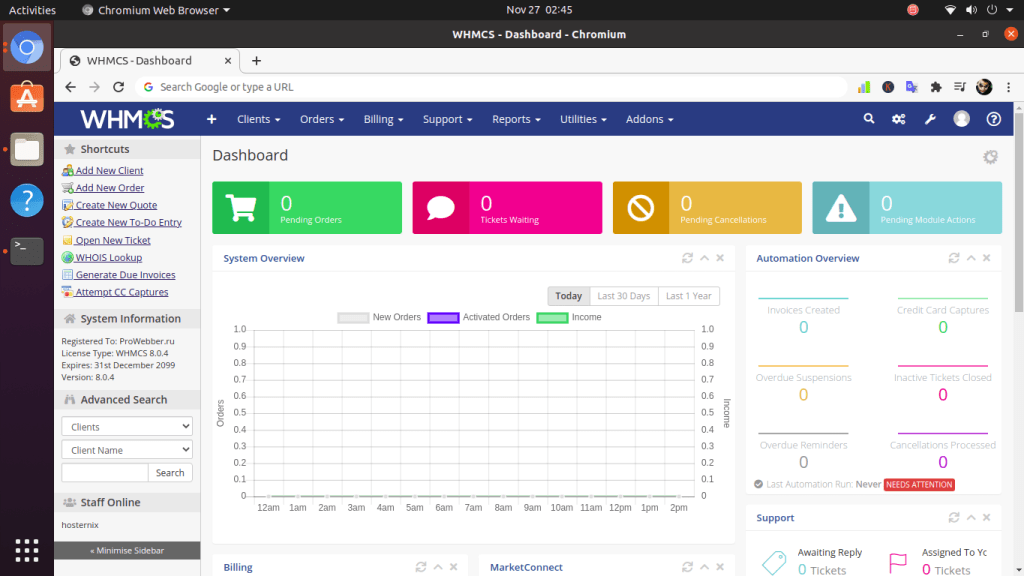
Task: Click Open New Ticket shortcut
Action: tap(106, 240)
